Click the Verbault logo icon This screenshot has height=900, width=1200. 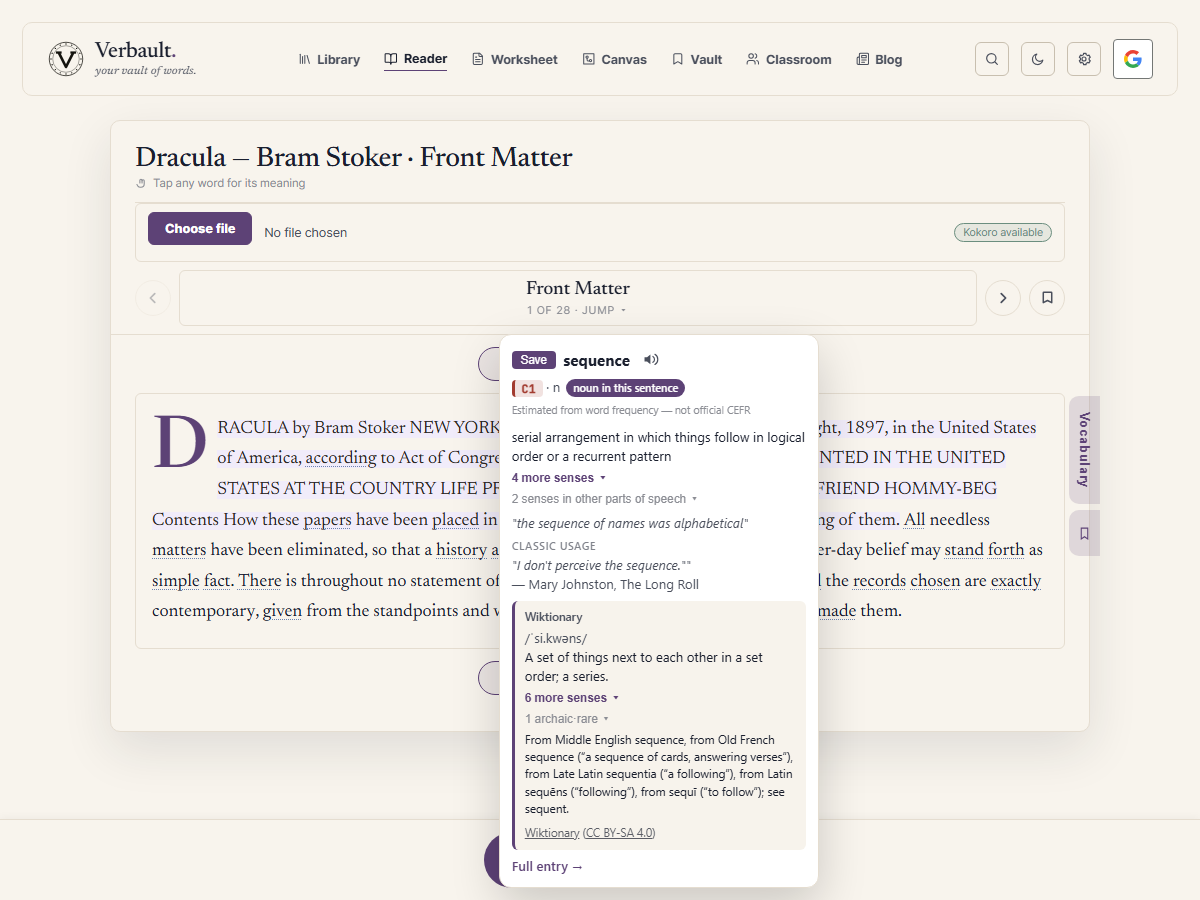(66, 59)
